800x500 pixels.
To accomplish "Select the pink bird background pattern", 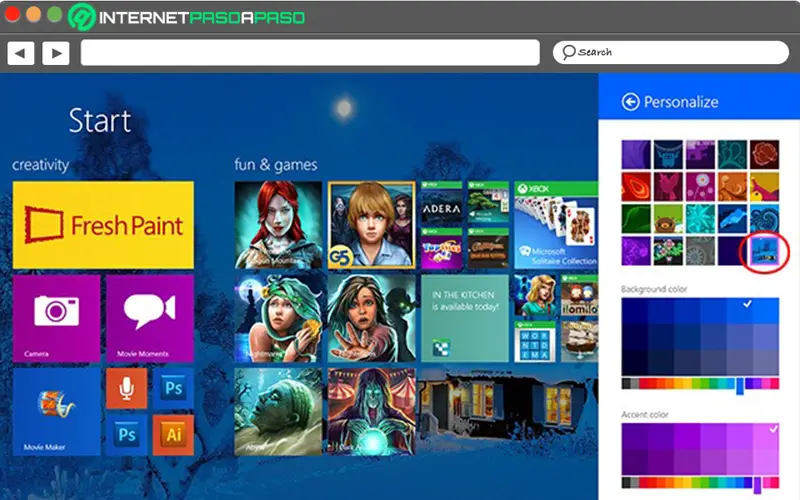I will pyautogui.click(x=668, y=187).
